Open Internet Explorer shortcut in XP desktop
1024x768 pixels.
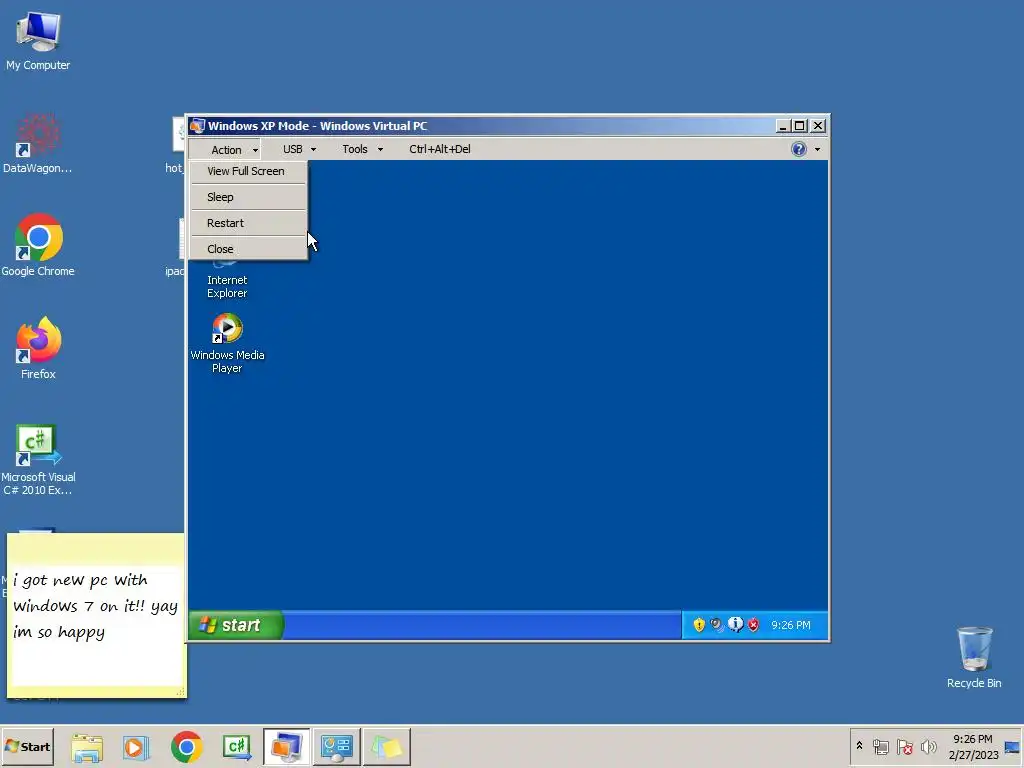227,281
